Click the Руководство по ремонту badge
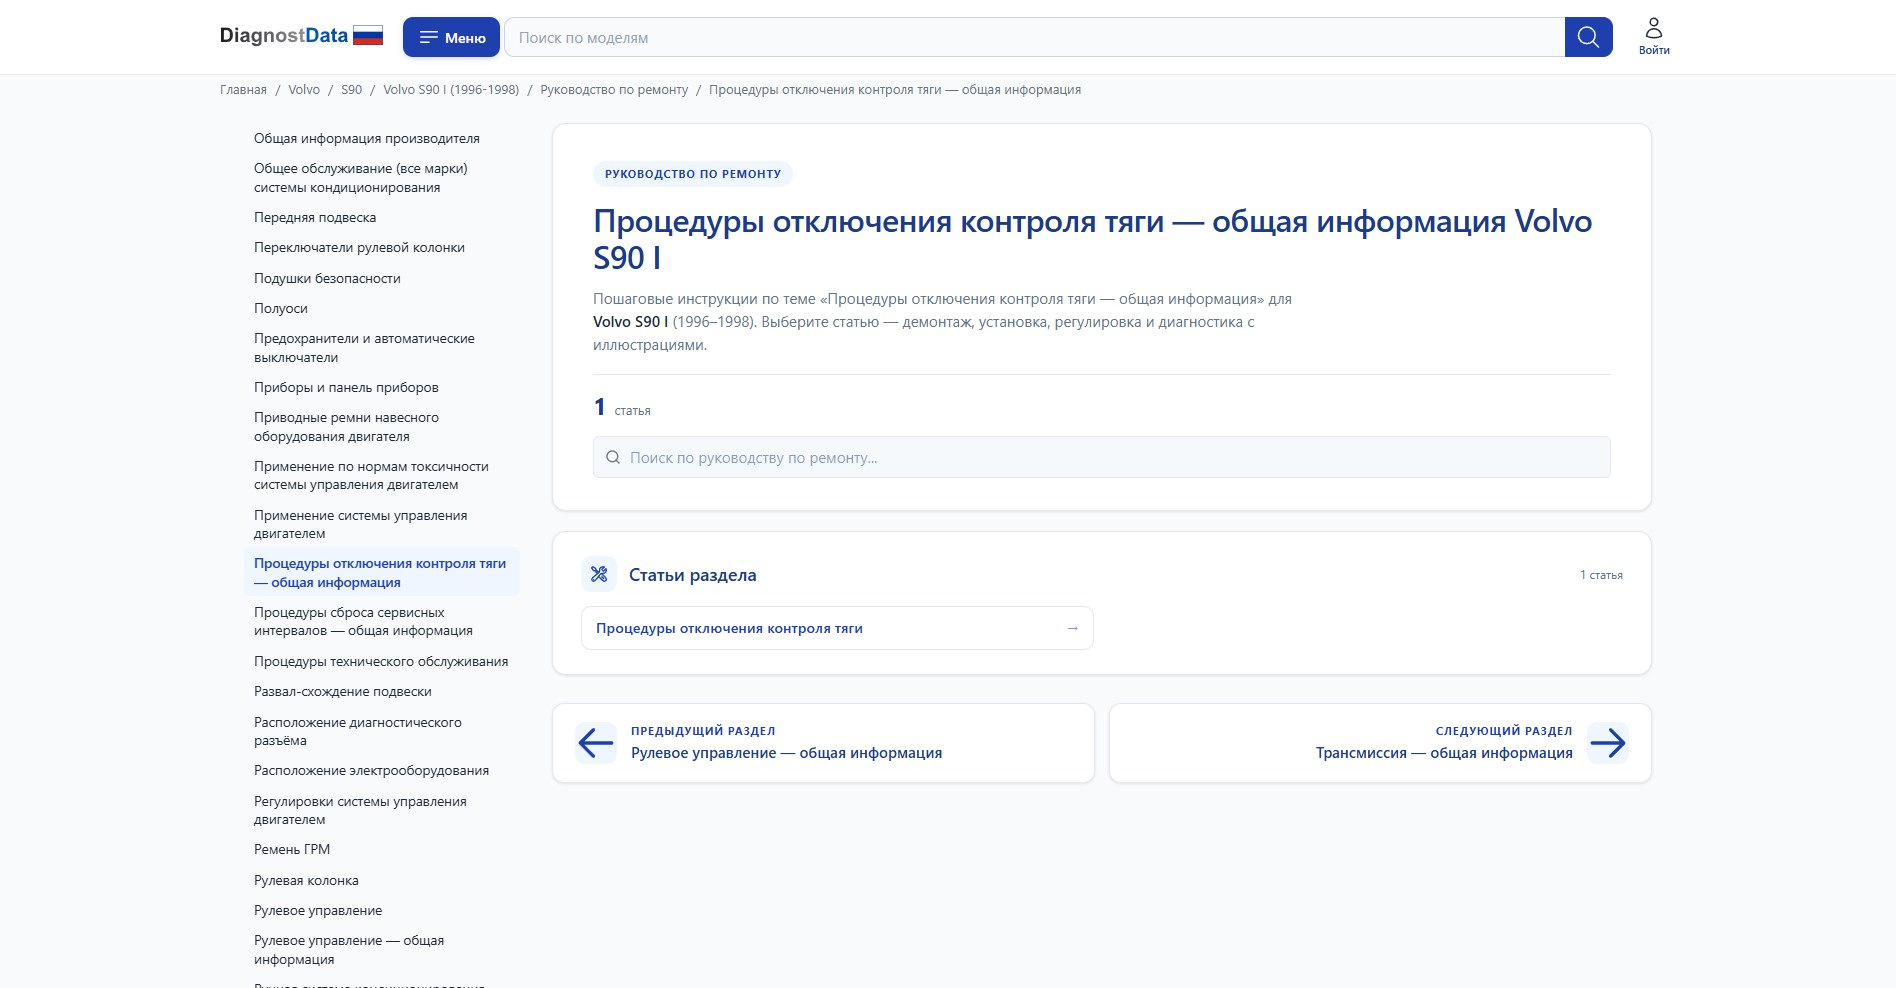Screen dimensions: 1896x988 693,174
